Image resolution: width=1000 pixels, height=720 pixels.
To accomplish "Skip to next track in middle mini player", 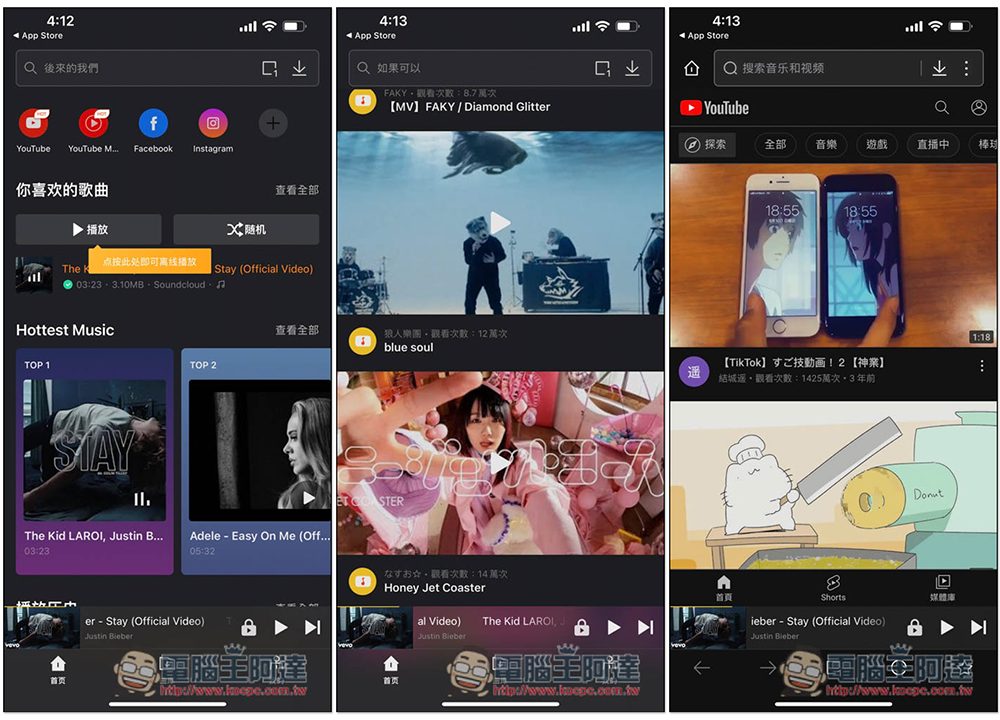I will pos(646,628).
